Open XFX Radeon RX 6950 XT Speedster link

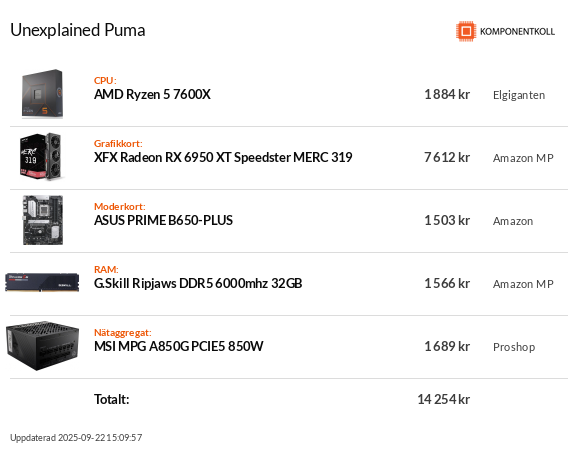(223, 157)
